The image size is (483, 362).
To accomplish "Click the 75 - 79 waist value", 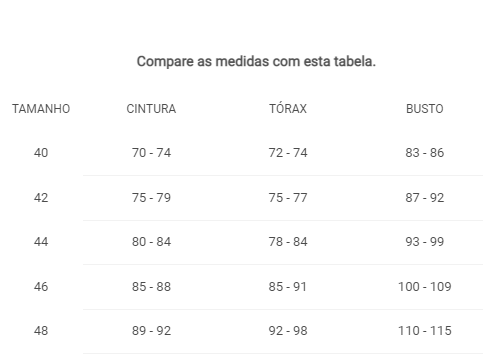I will 151,198.
